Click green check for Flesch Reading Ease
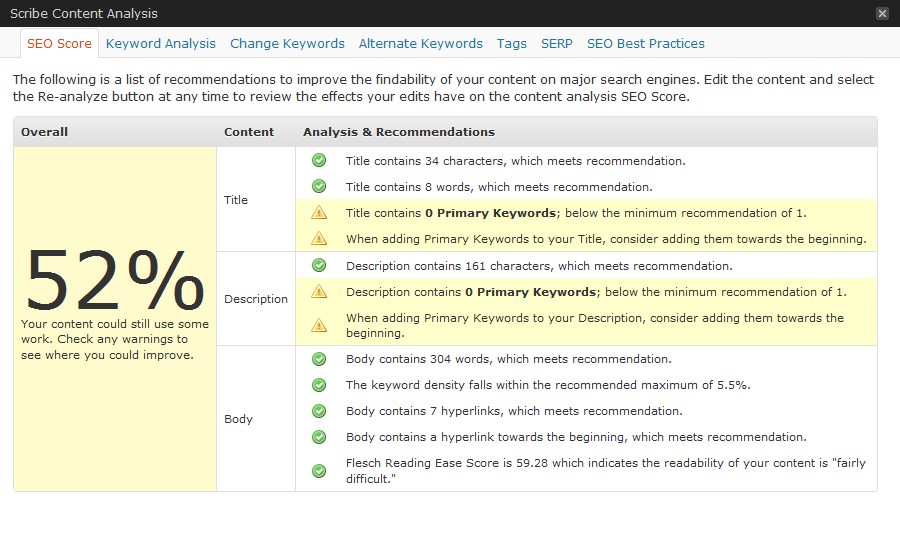This screenshot has width=900, height=555. click(x=319, y=471)
